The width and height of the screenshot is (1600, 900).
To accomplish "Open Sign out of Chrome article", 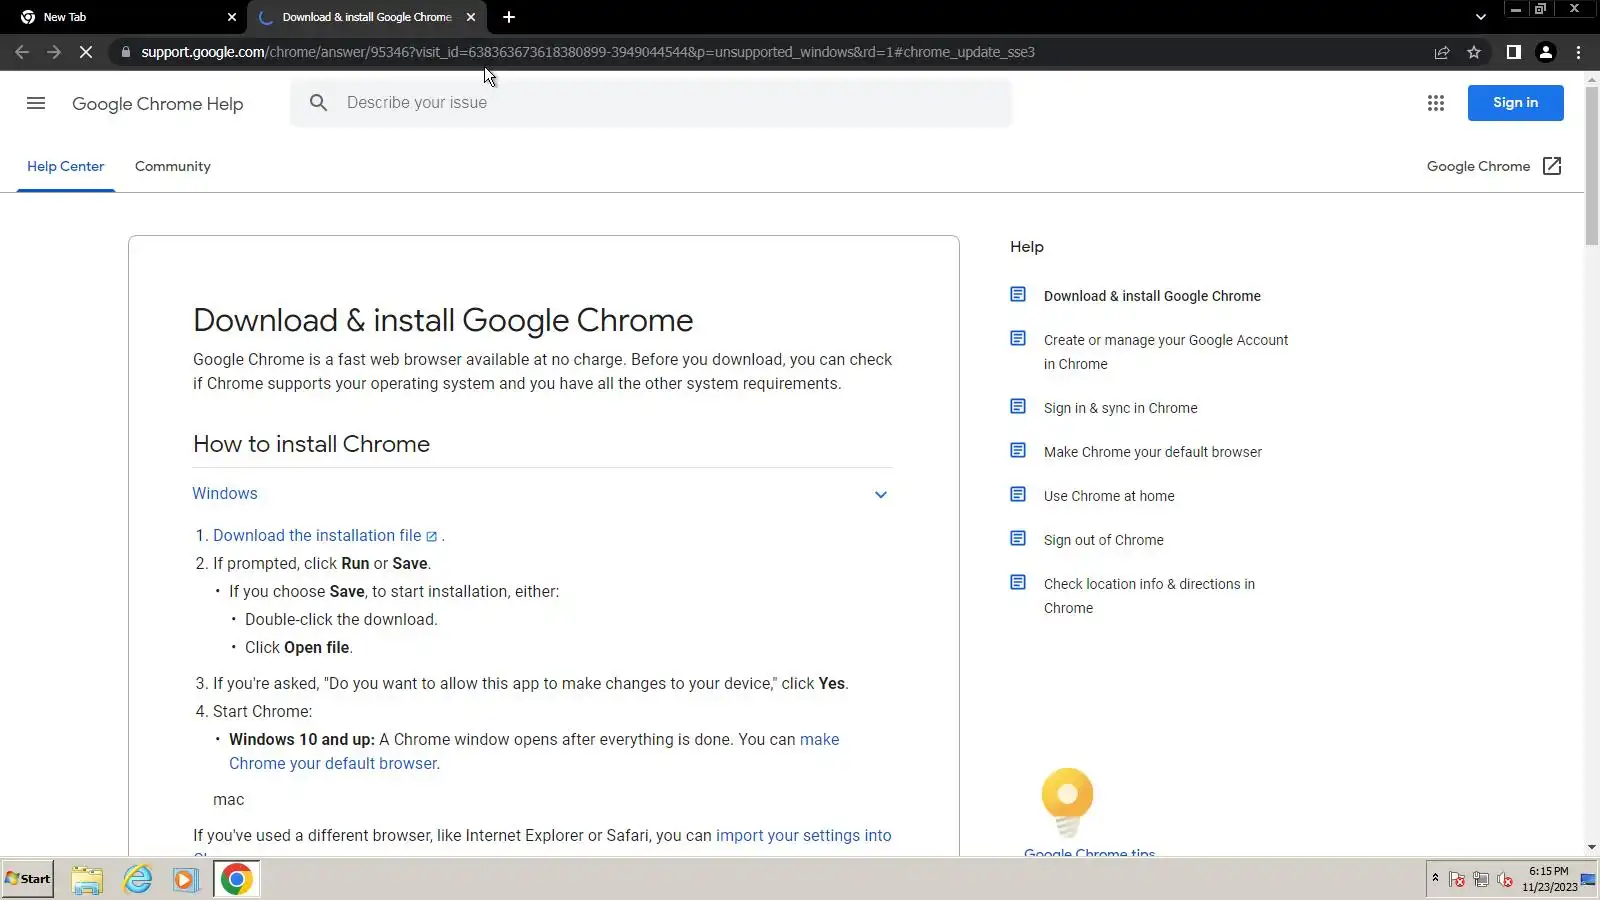I will tap(1103, 540).
